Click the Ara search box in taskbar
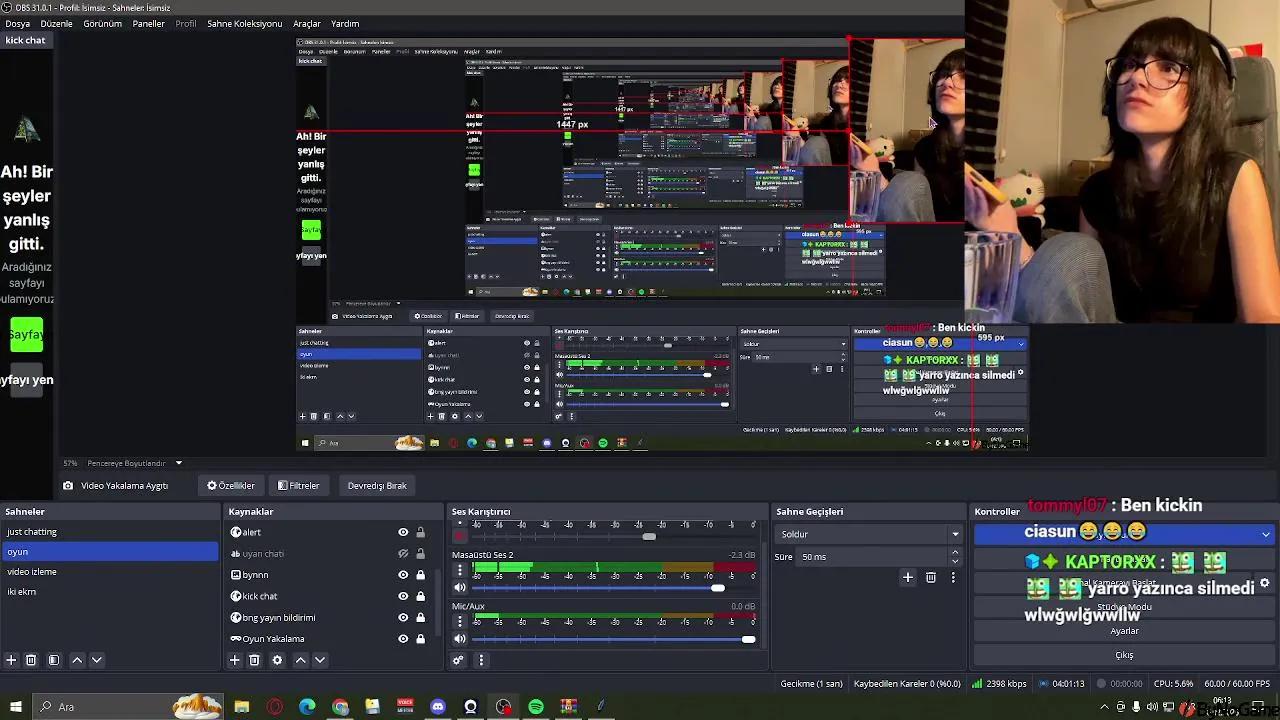 [128, 707]
